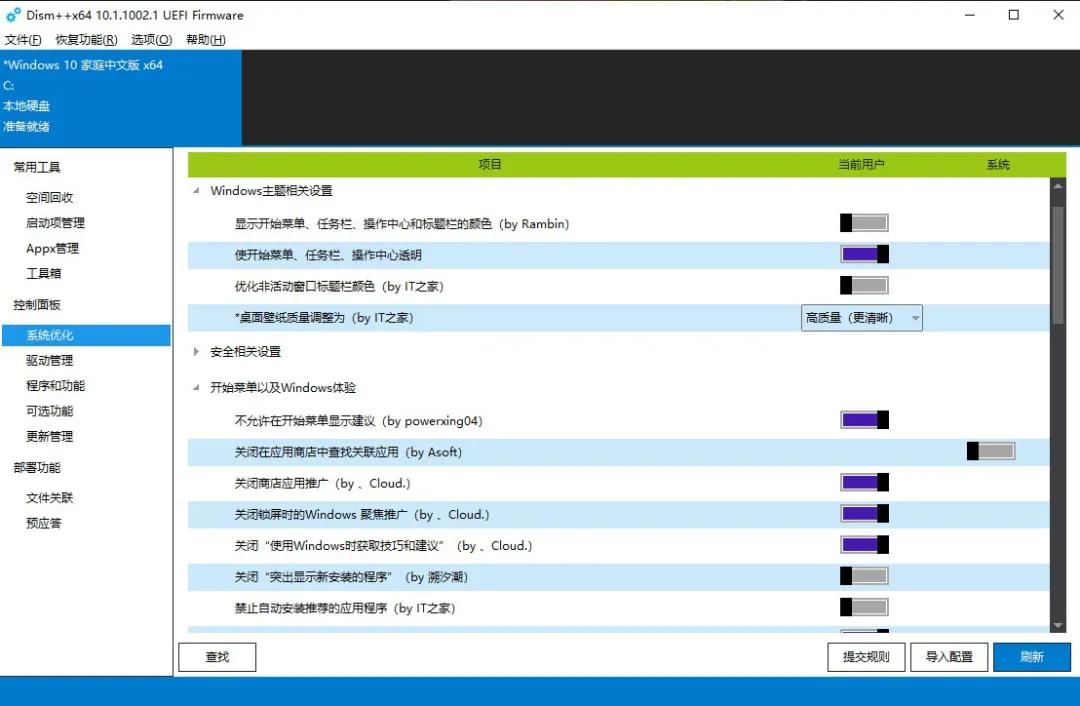Image resolution: width=1080 pixels, height=706 pixels.
Task: Open the 可选功能 optional features panel
Action: pyautogui.click(x=52, y=410)
